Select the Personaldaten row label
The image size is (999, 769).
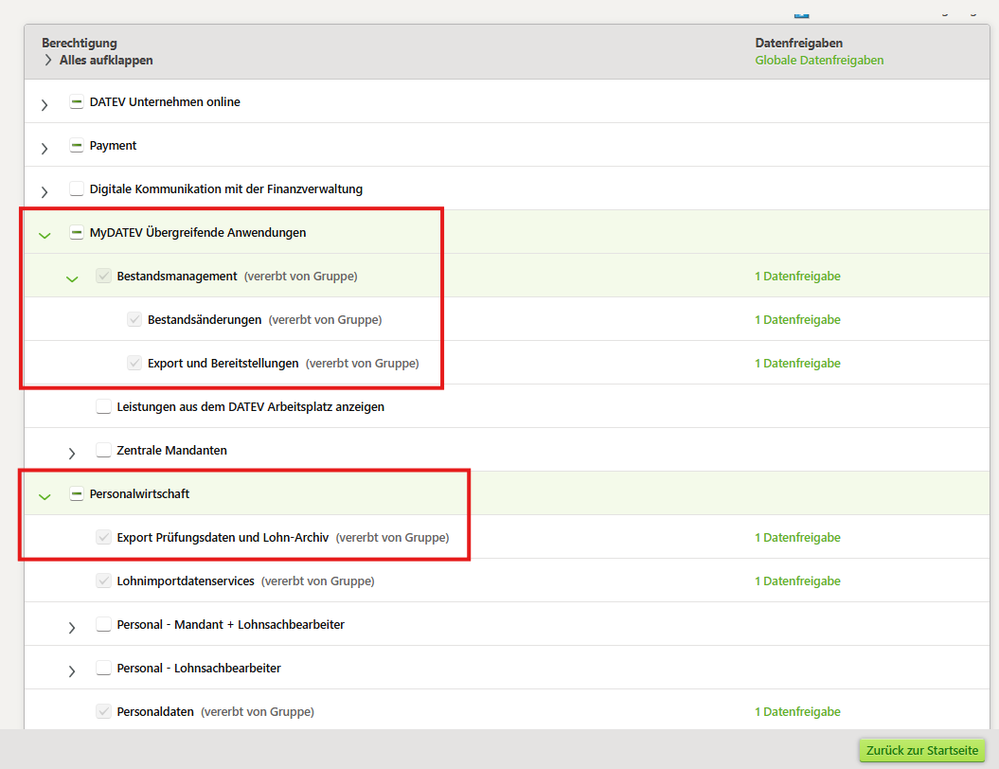click(155, 711)
